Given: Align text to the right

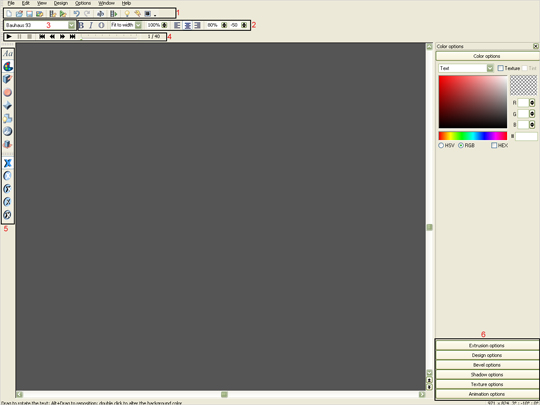Looking at the screenshot, I should point(197,25).
